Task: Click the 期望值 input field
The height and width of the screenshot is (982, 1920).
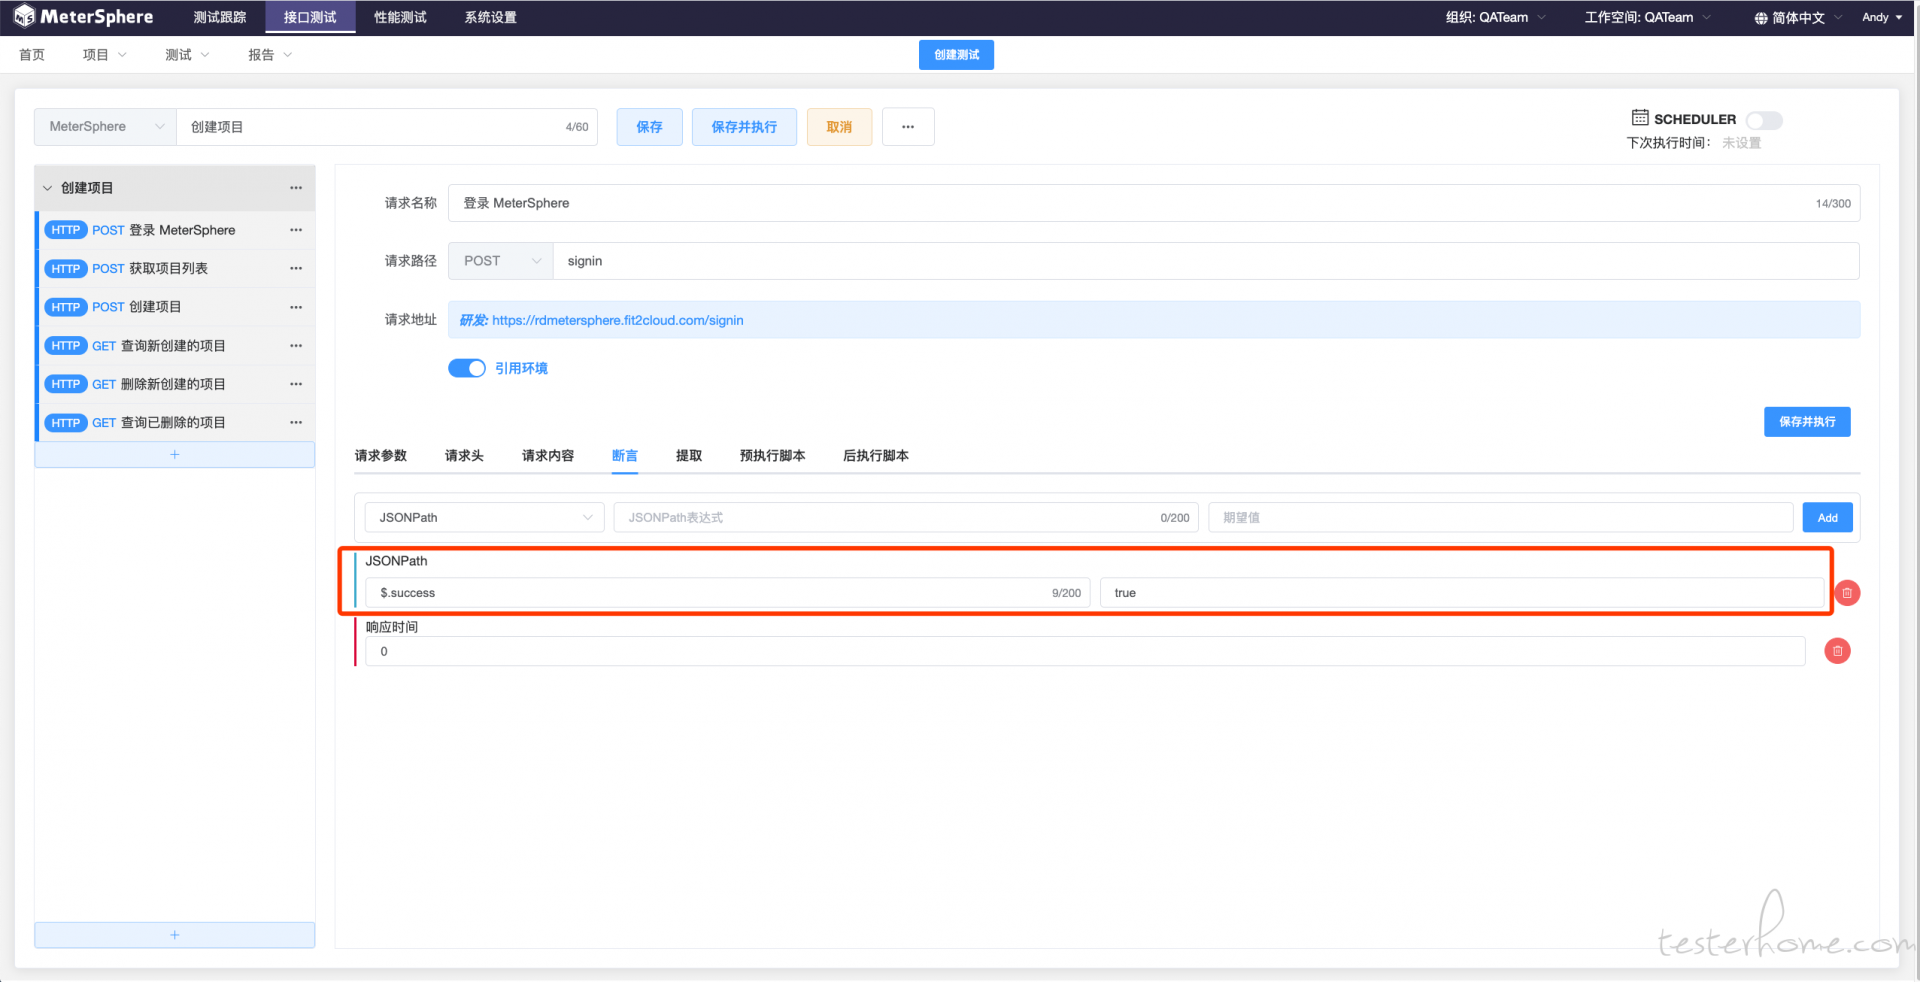Action: click(1500, 518)
